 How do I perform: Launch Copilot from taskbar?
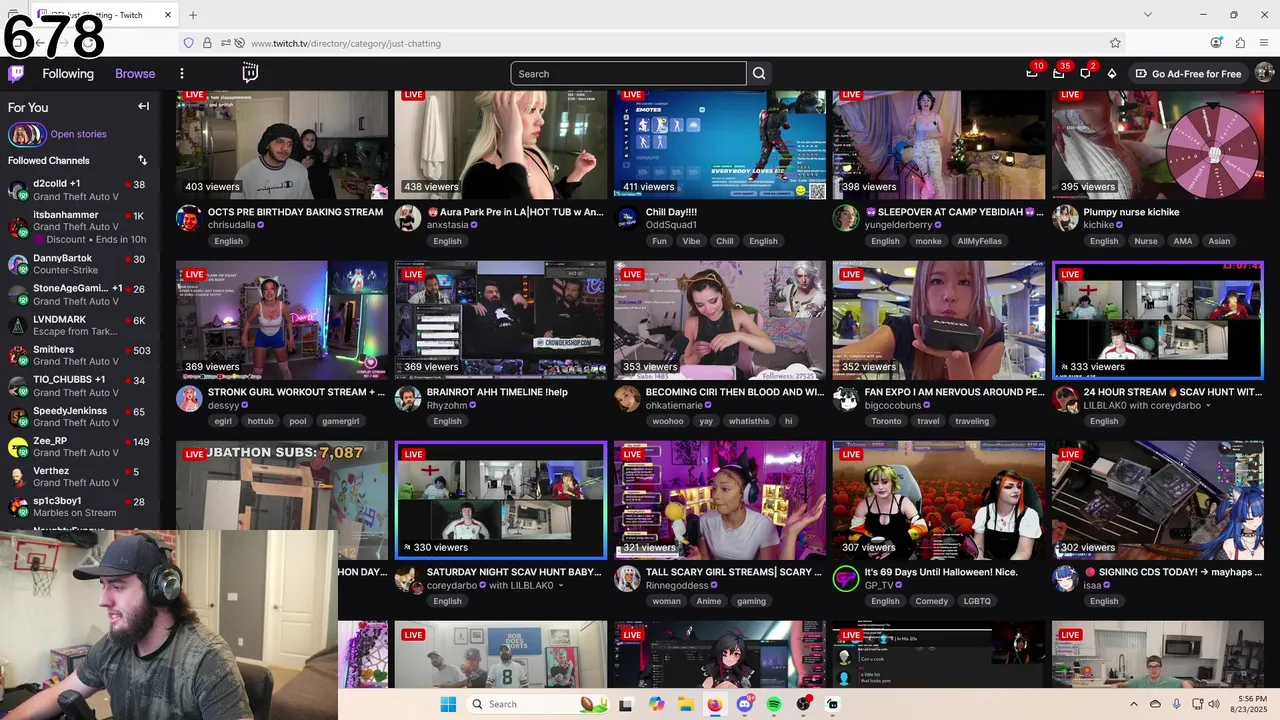(x=656, y=704)
